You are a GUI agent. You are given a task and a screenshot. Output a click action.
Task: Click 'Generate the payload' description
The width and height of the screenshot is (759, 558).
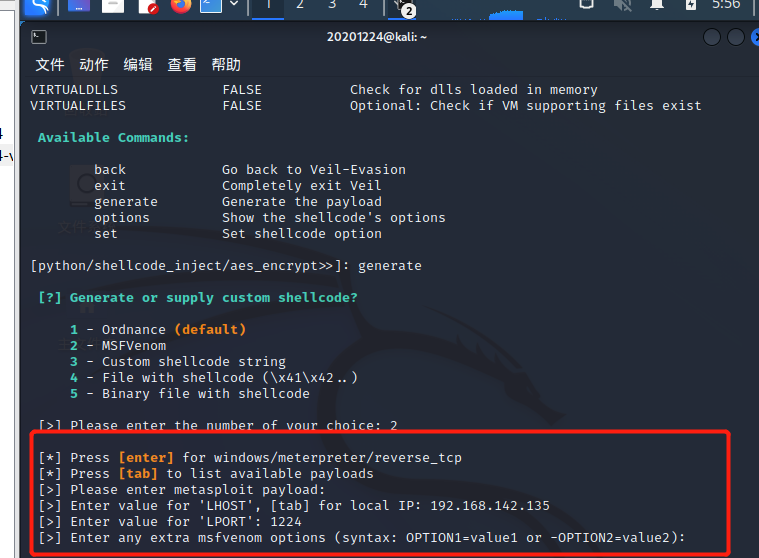302,202
